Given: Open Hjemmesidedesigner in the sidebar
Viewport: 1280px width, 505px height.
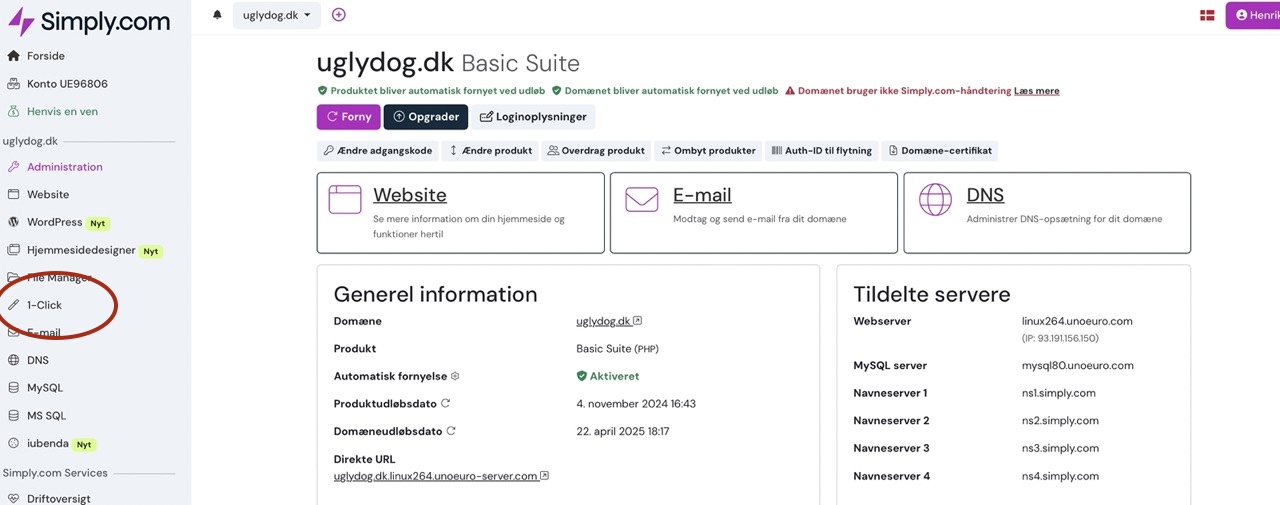Looking at the screenshot, I should (x=83, y=251).
